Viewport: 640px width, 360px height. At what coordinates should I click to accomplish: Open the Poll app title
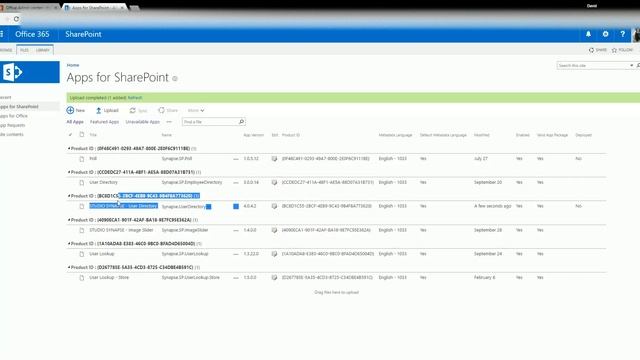(x=93, y=159)
